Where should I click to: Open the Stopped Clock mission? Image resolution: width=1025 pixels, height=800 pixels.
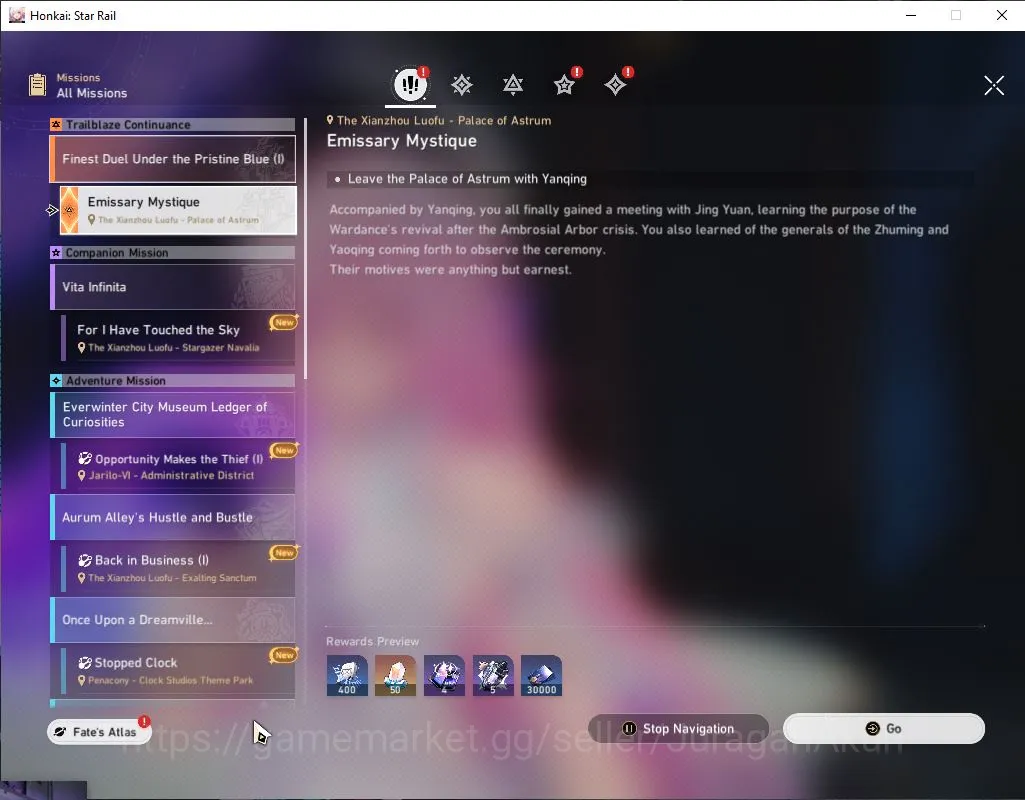[178, 671]
